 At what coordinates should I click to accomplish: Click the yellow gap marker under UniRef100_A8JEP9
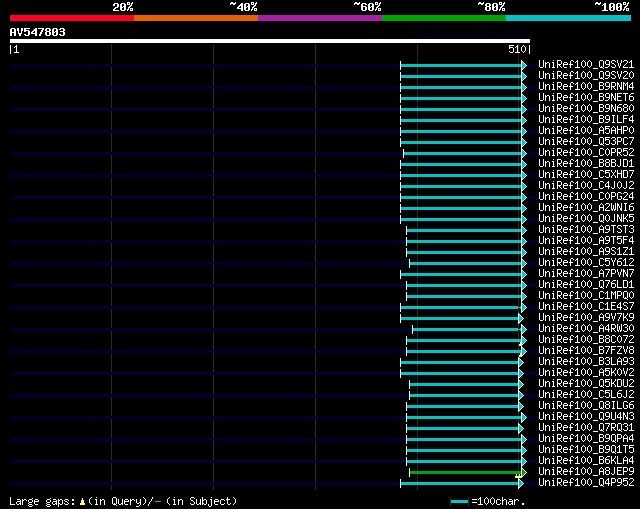click(518, 476)
